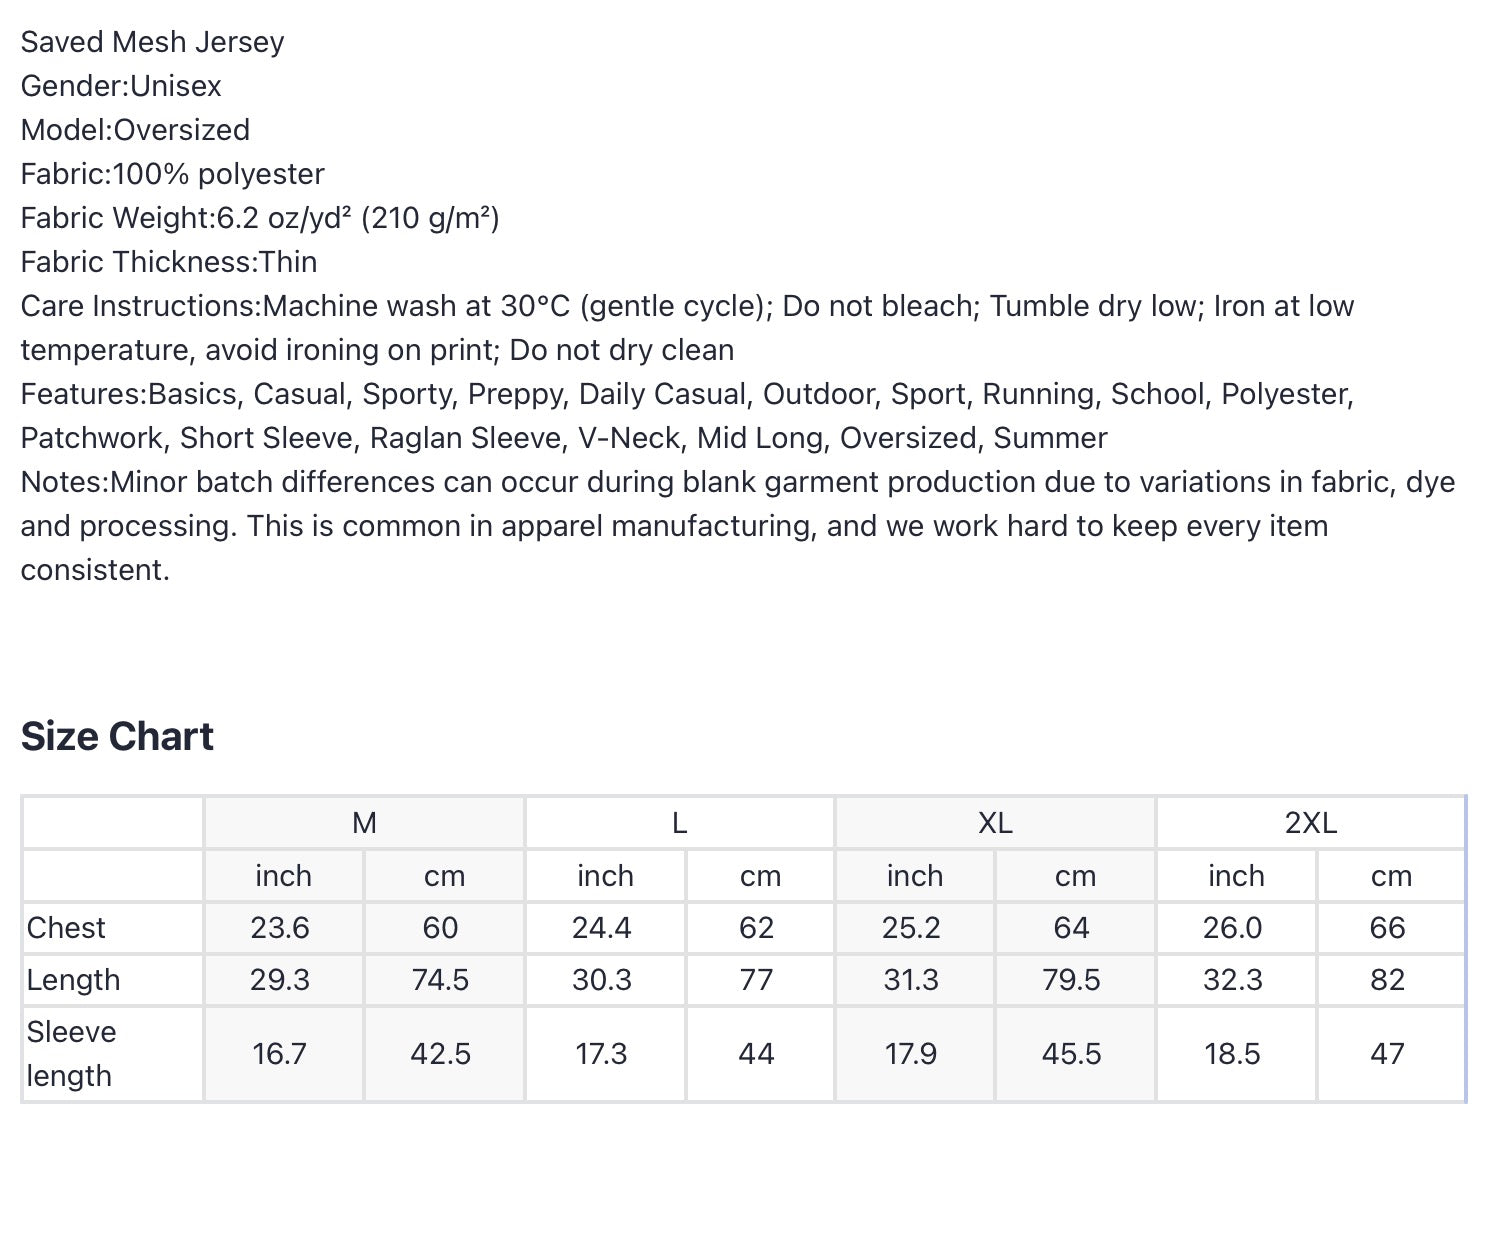Click the Fabric Weight specification line

260,218
